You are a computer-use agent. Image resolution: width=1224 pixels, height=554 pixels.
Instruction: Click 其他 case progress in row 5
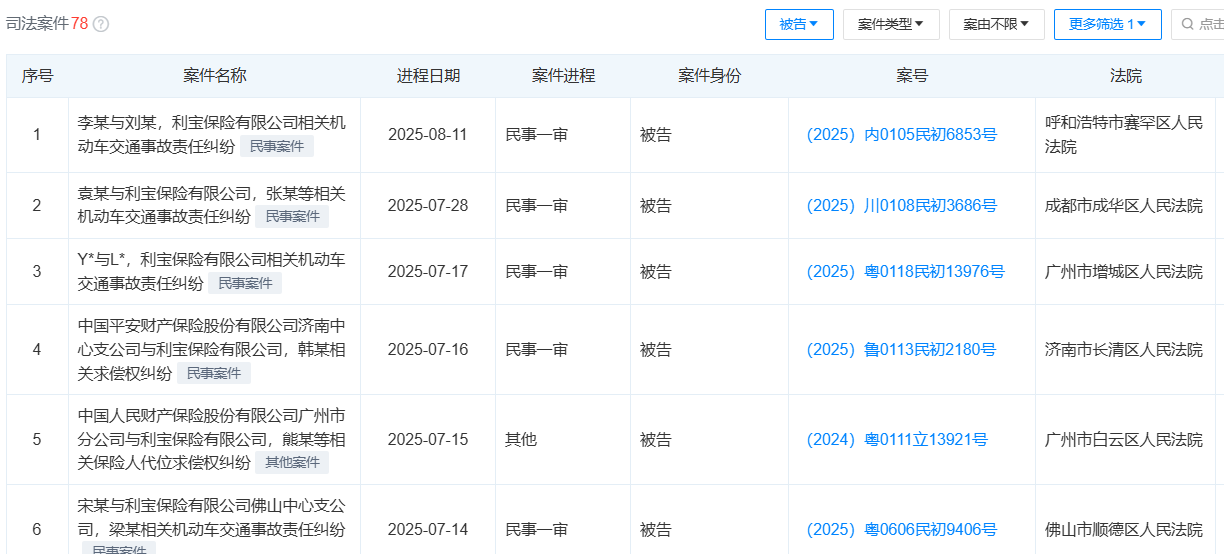521,439
